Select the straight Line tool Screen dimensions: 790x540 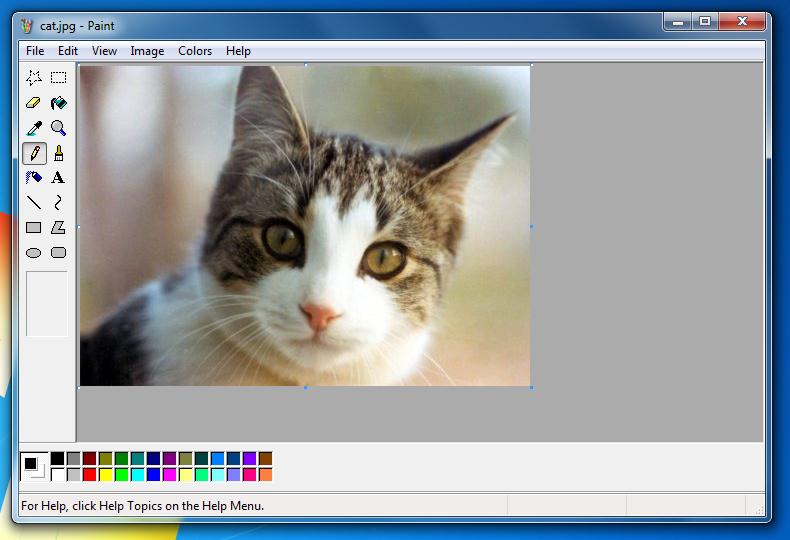point(34,203)
